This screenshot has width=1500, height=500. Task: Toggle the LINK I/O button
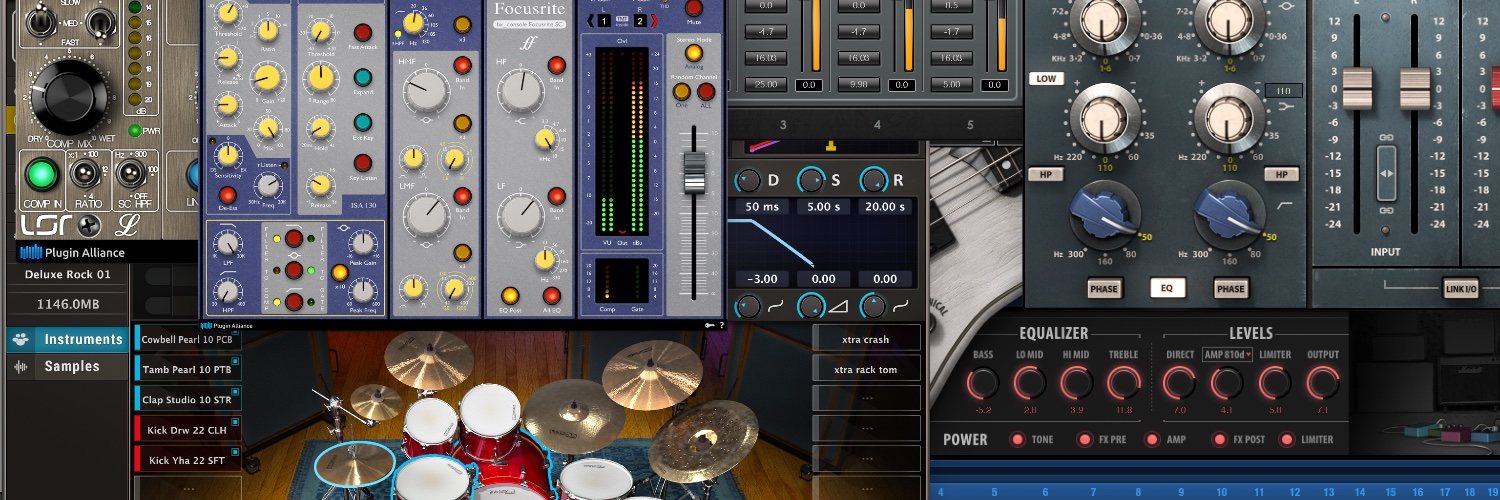click(1460, 290)
